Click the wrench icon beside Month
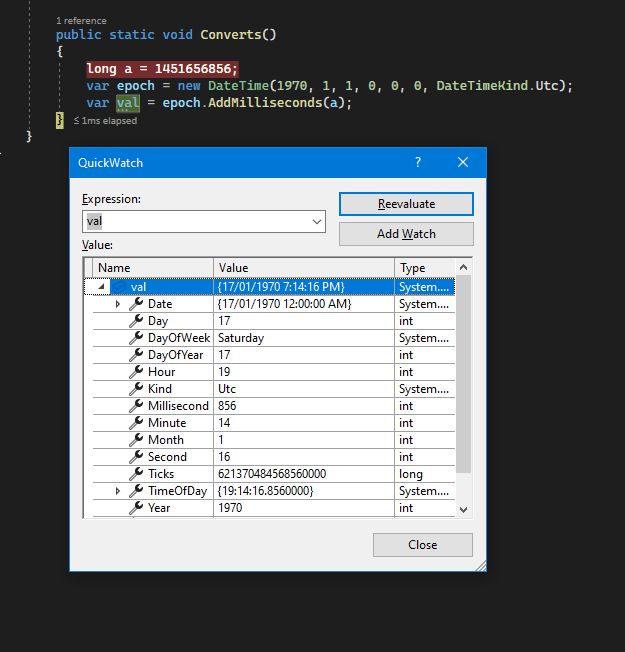625x652 pixels. (136, 440)
